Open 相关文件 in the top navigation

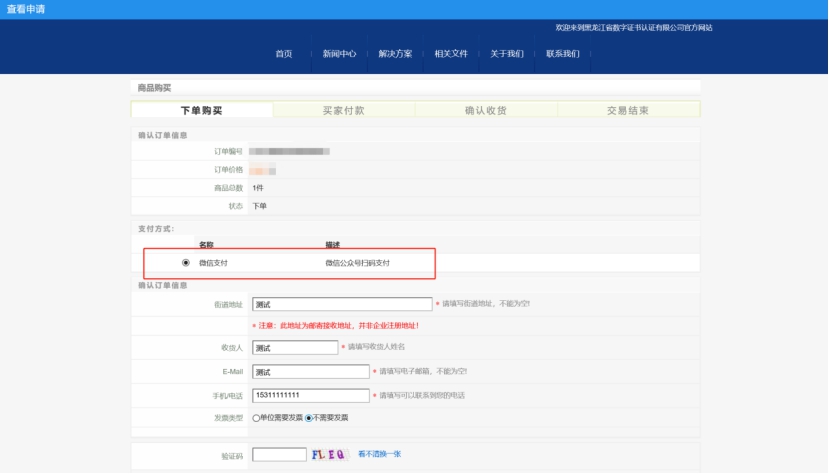click(x=451, y=54)
